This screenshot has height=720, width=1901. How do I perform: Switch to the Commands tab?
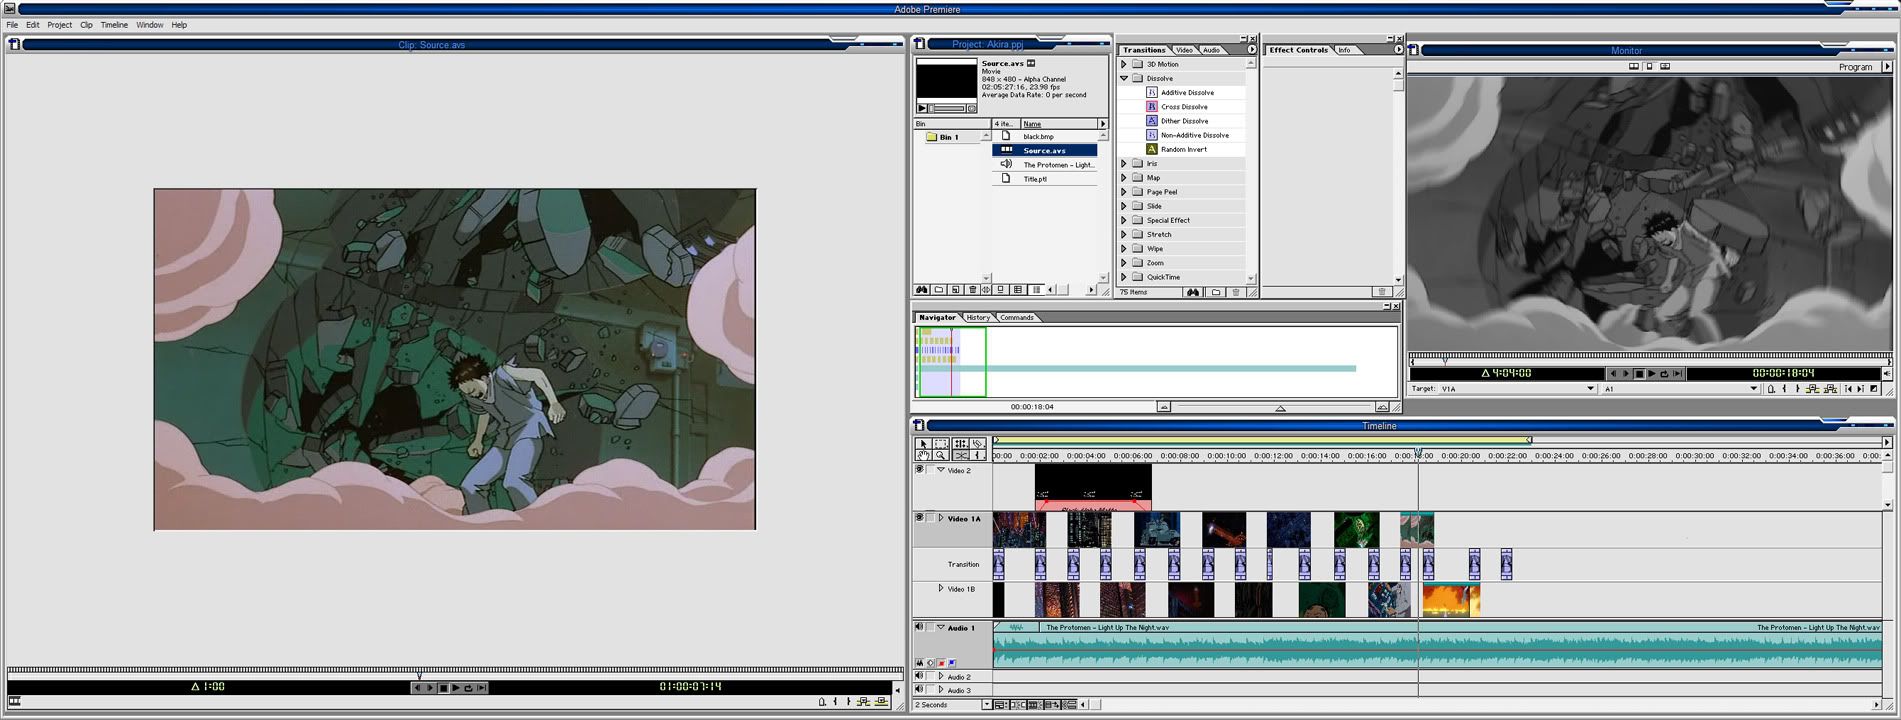tap(1016, 317)
